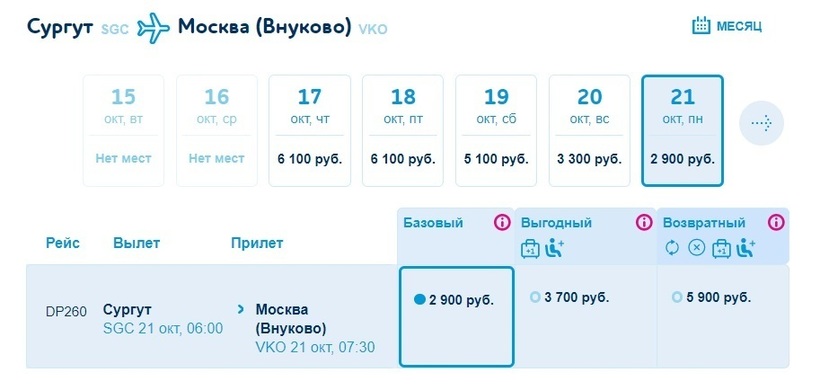The width and height of the screenshot is (820, 390).
Task: Click the seat selection icon under Выгодный
Action: (554, 248)
